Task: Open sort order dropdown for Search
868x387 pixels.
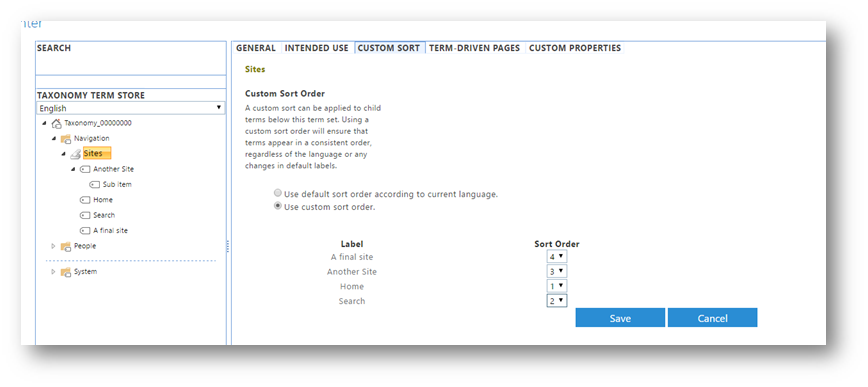Action: (x=556, y=301)
